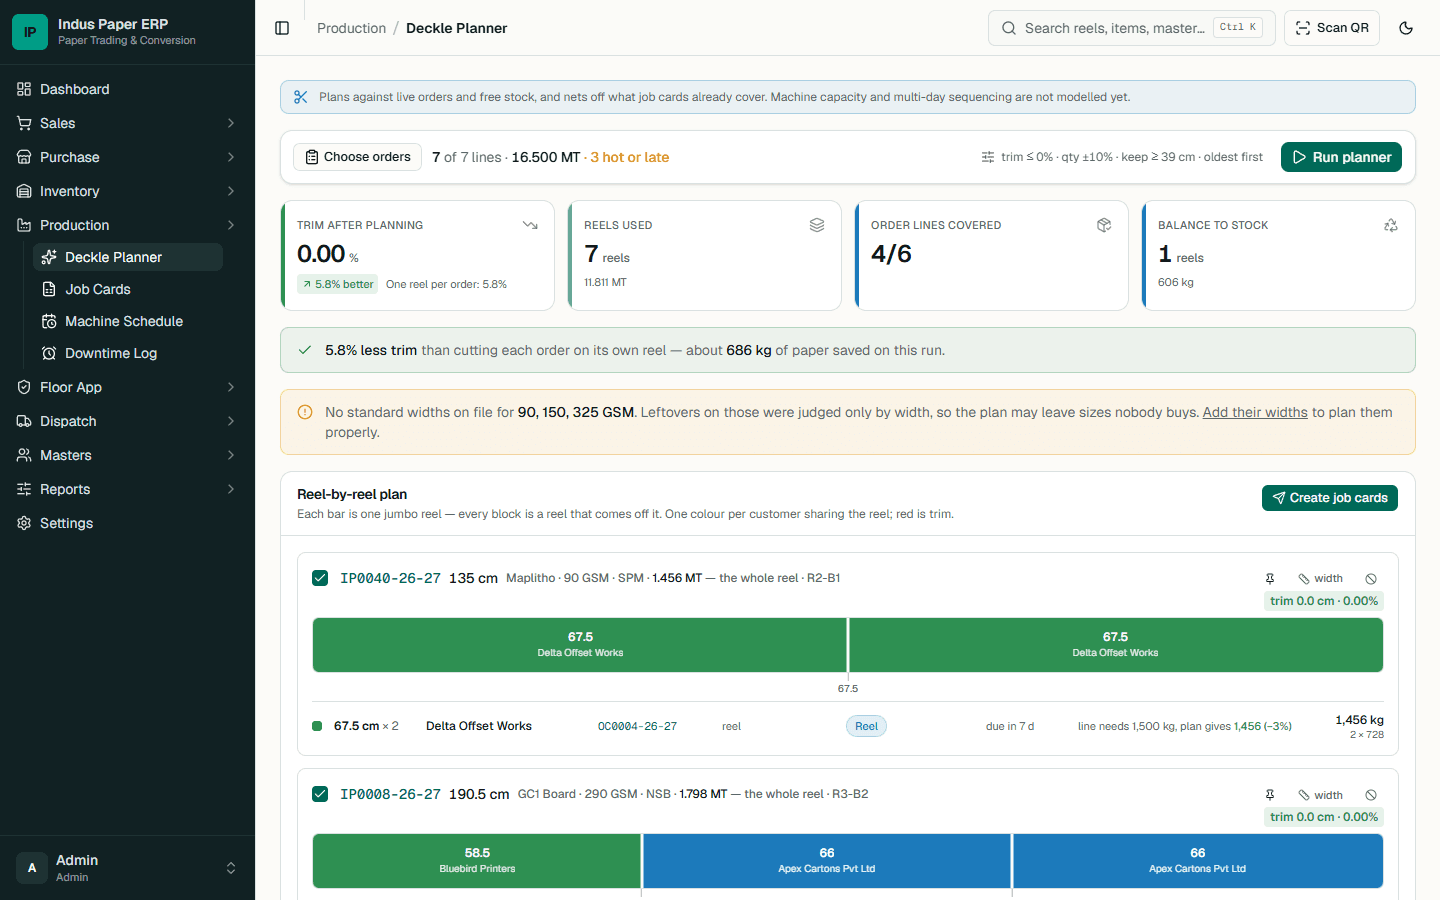Click reel number IP0040-26-27

click(x=390, y=578)
